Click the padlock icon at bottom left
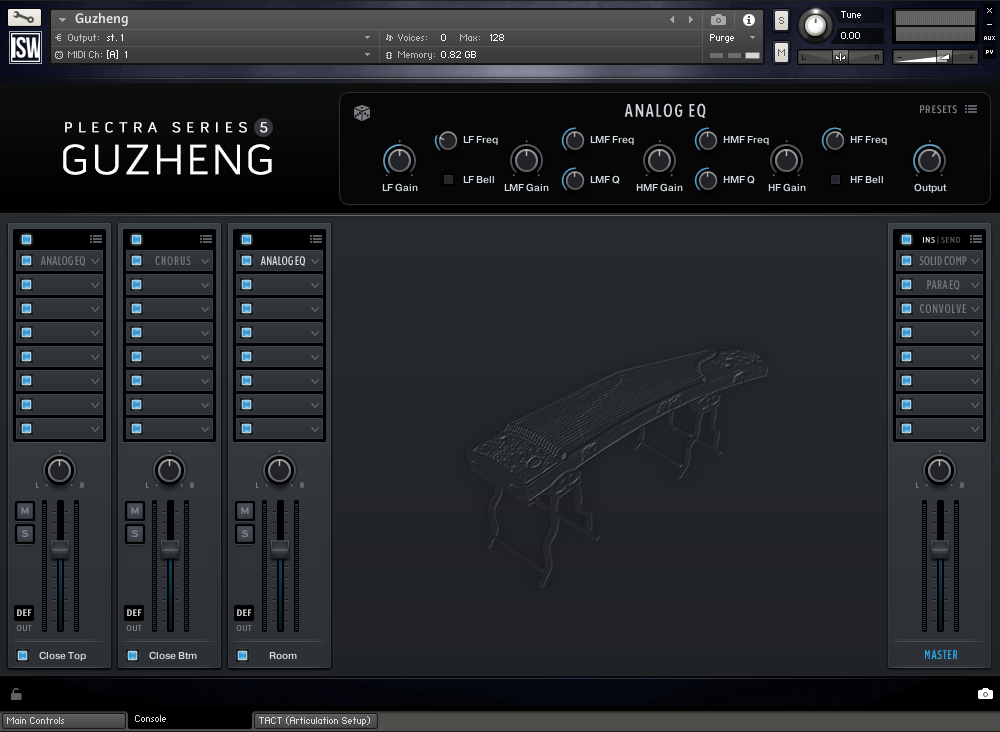Screen dimensions: 1000x732 pyautogui.click(x=14, y=694)
